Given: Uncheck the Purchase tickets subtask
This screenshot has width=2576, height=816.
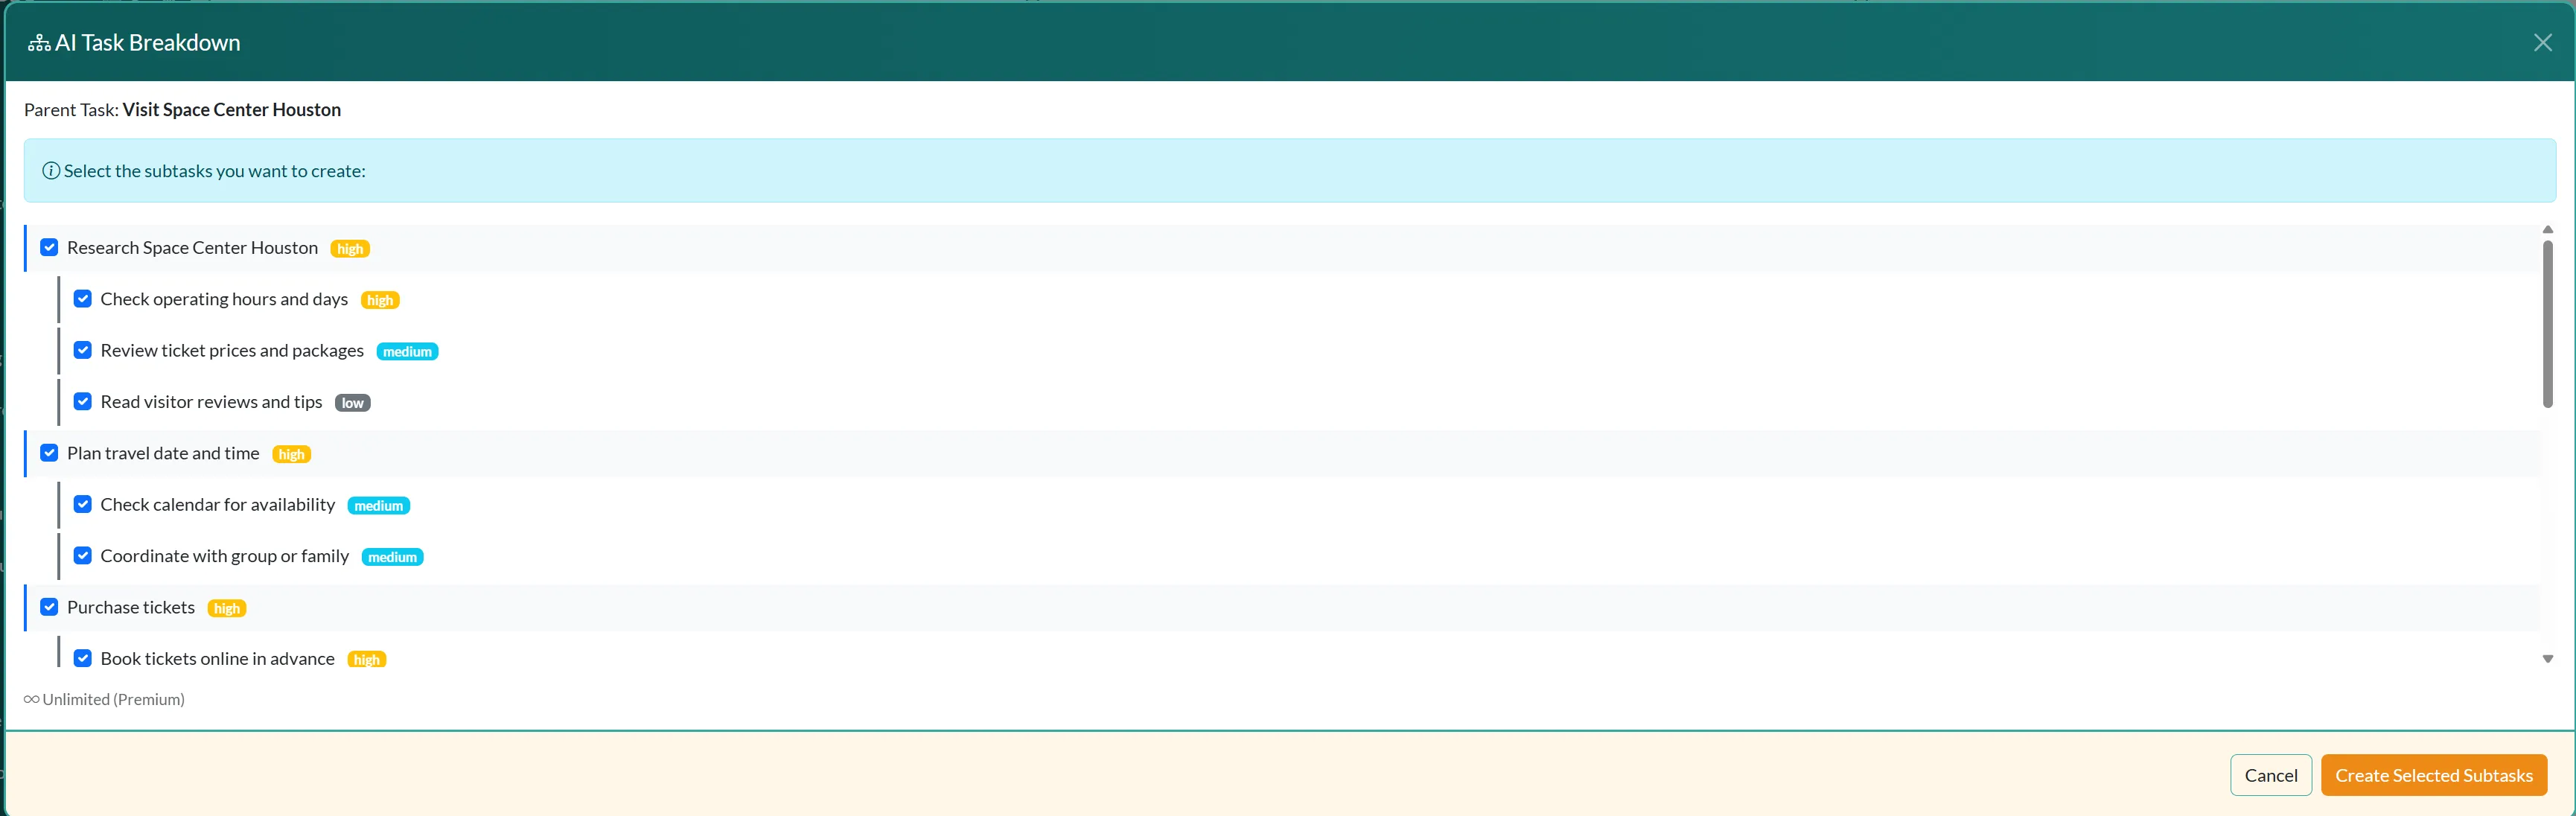Looking at the screenshot, I should click(x=49, y=607).
